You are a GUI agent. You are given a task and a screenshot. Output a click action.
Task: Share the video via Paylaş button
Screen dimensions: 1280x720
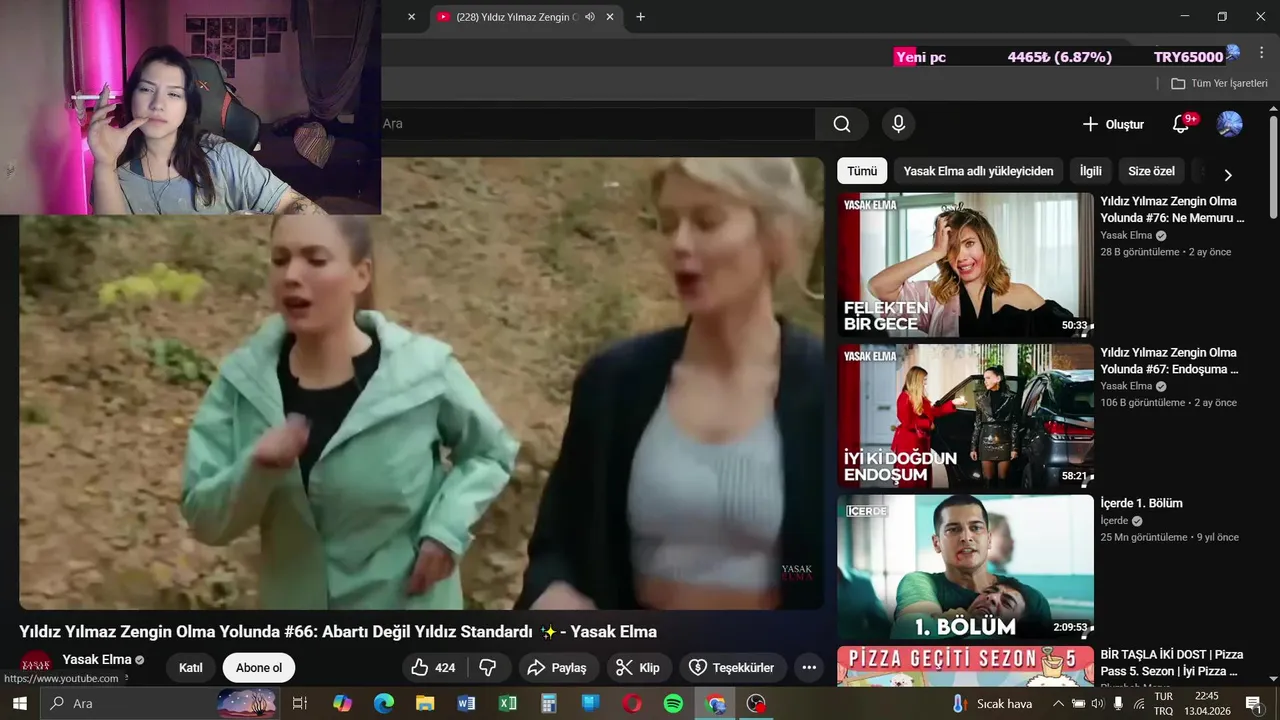tap(558, 668)
